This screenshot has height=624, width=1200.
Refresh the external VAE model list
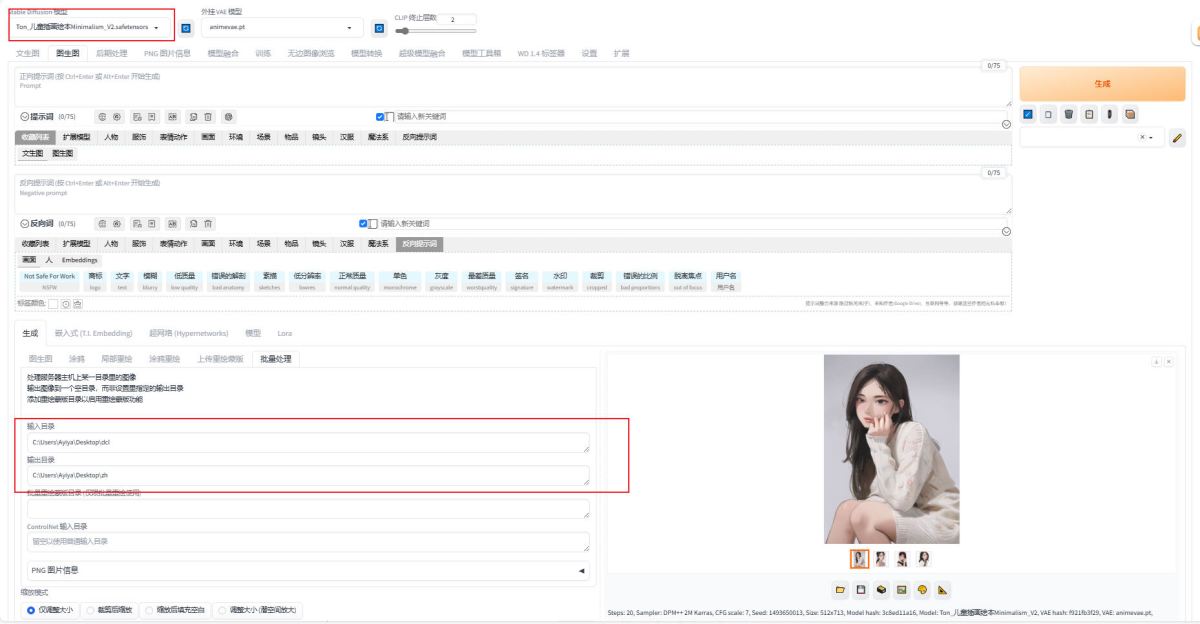[x=379, y=27]
